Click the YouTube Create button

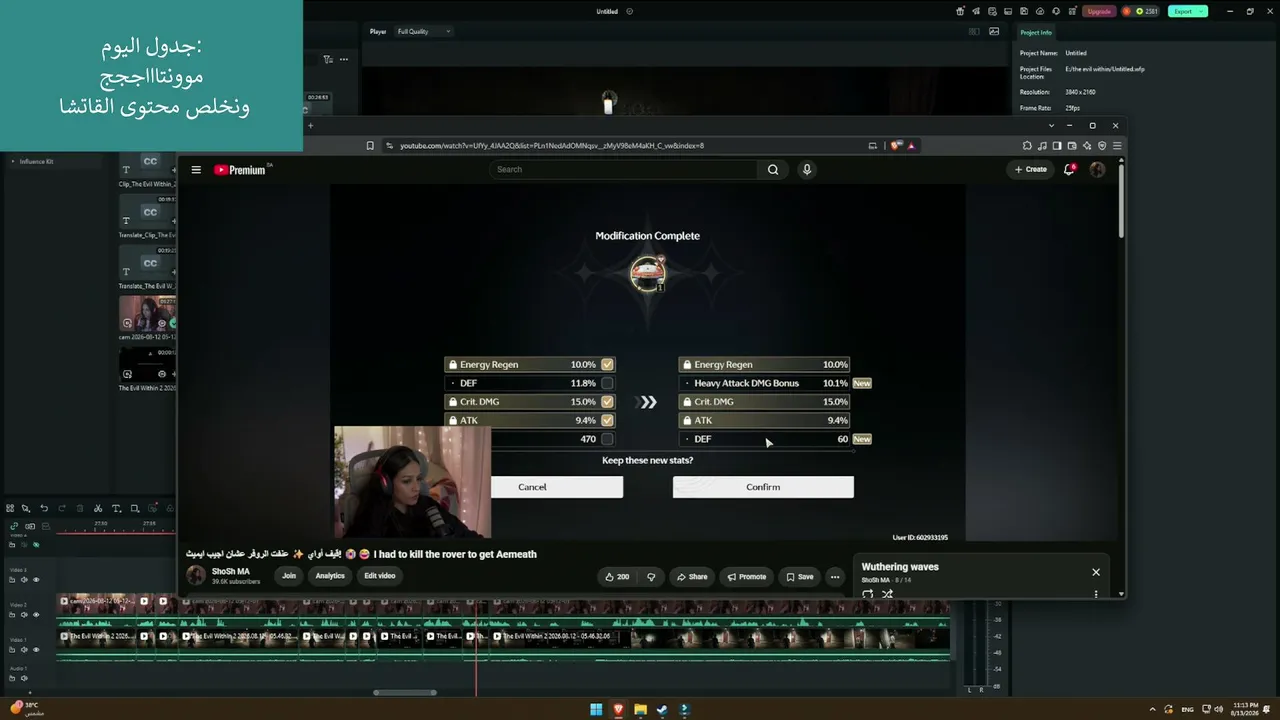point(1031,170)
